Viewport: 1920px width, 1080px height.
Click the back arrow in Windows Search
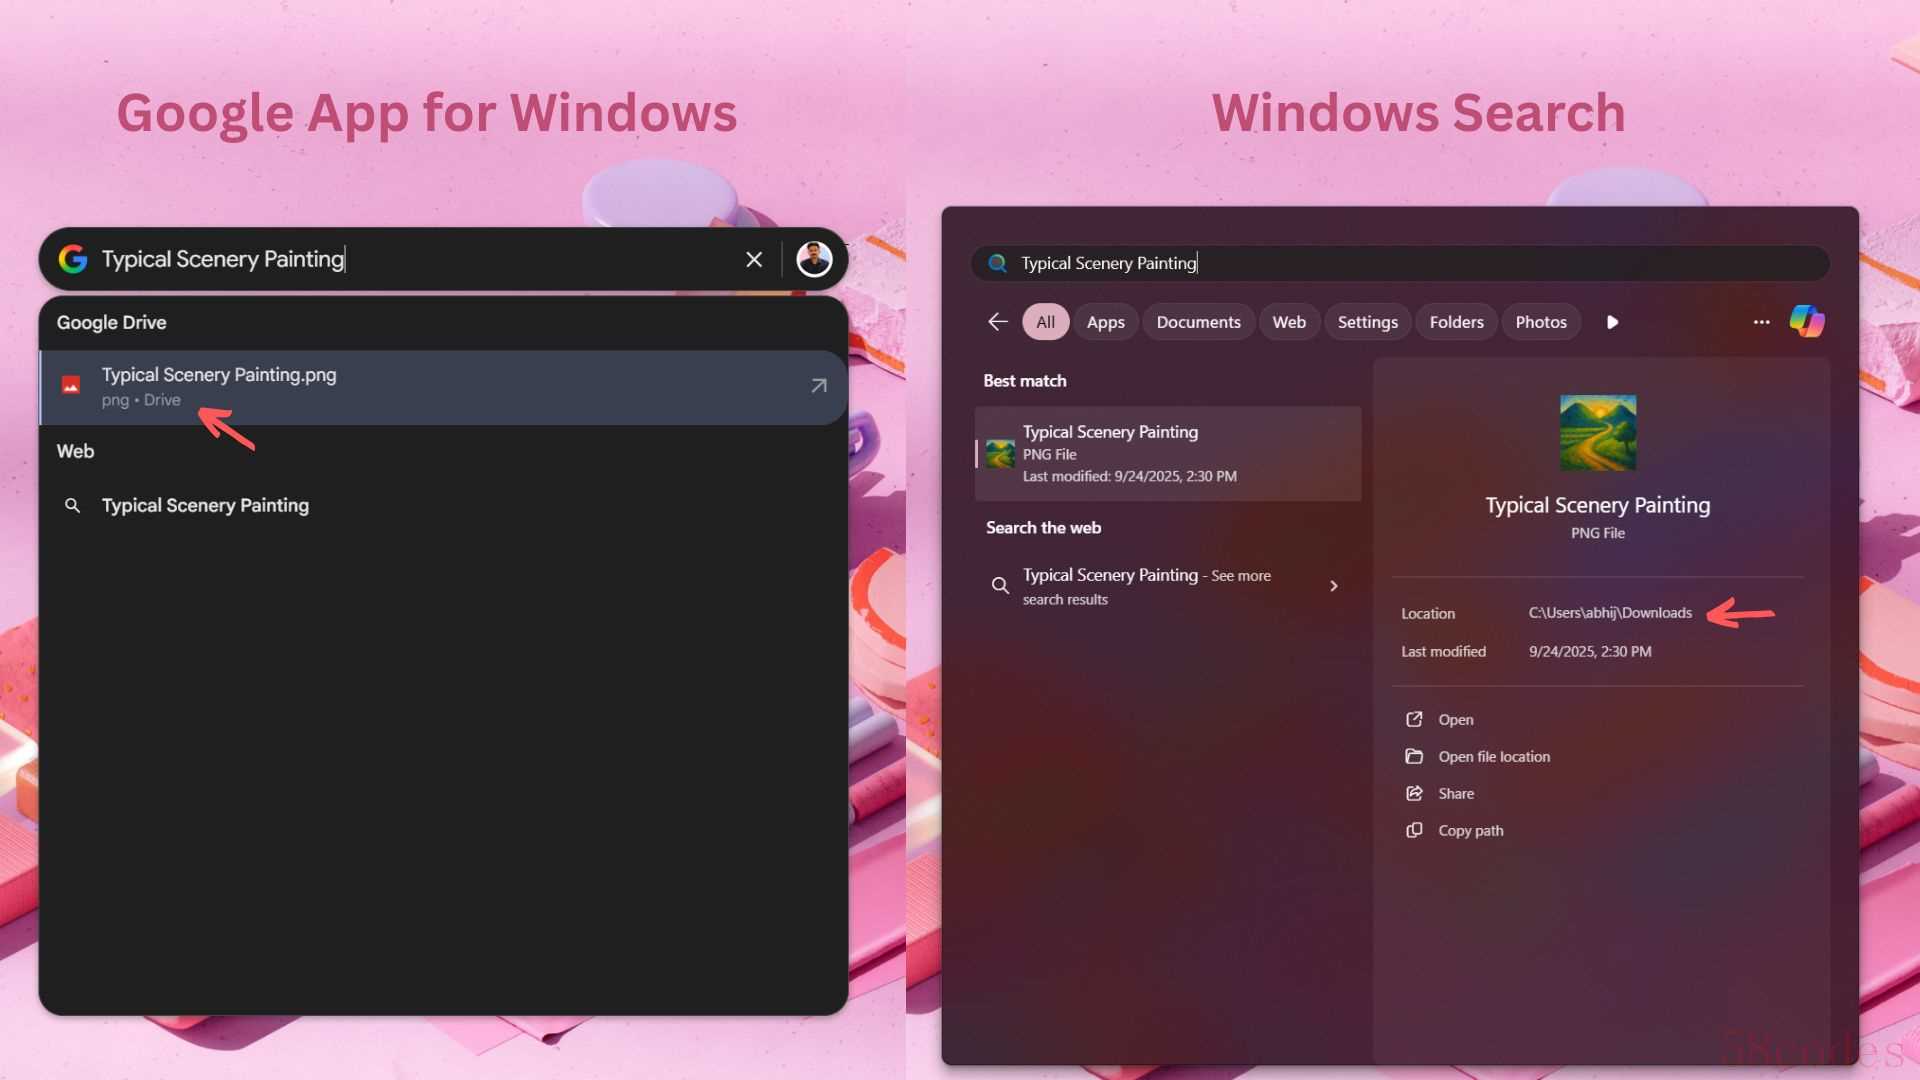[997, 322]
